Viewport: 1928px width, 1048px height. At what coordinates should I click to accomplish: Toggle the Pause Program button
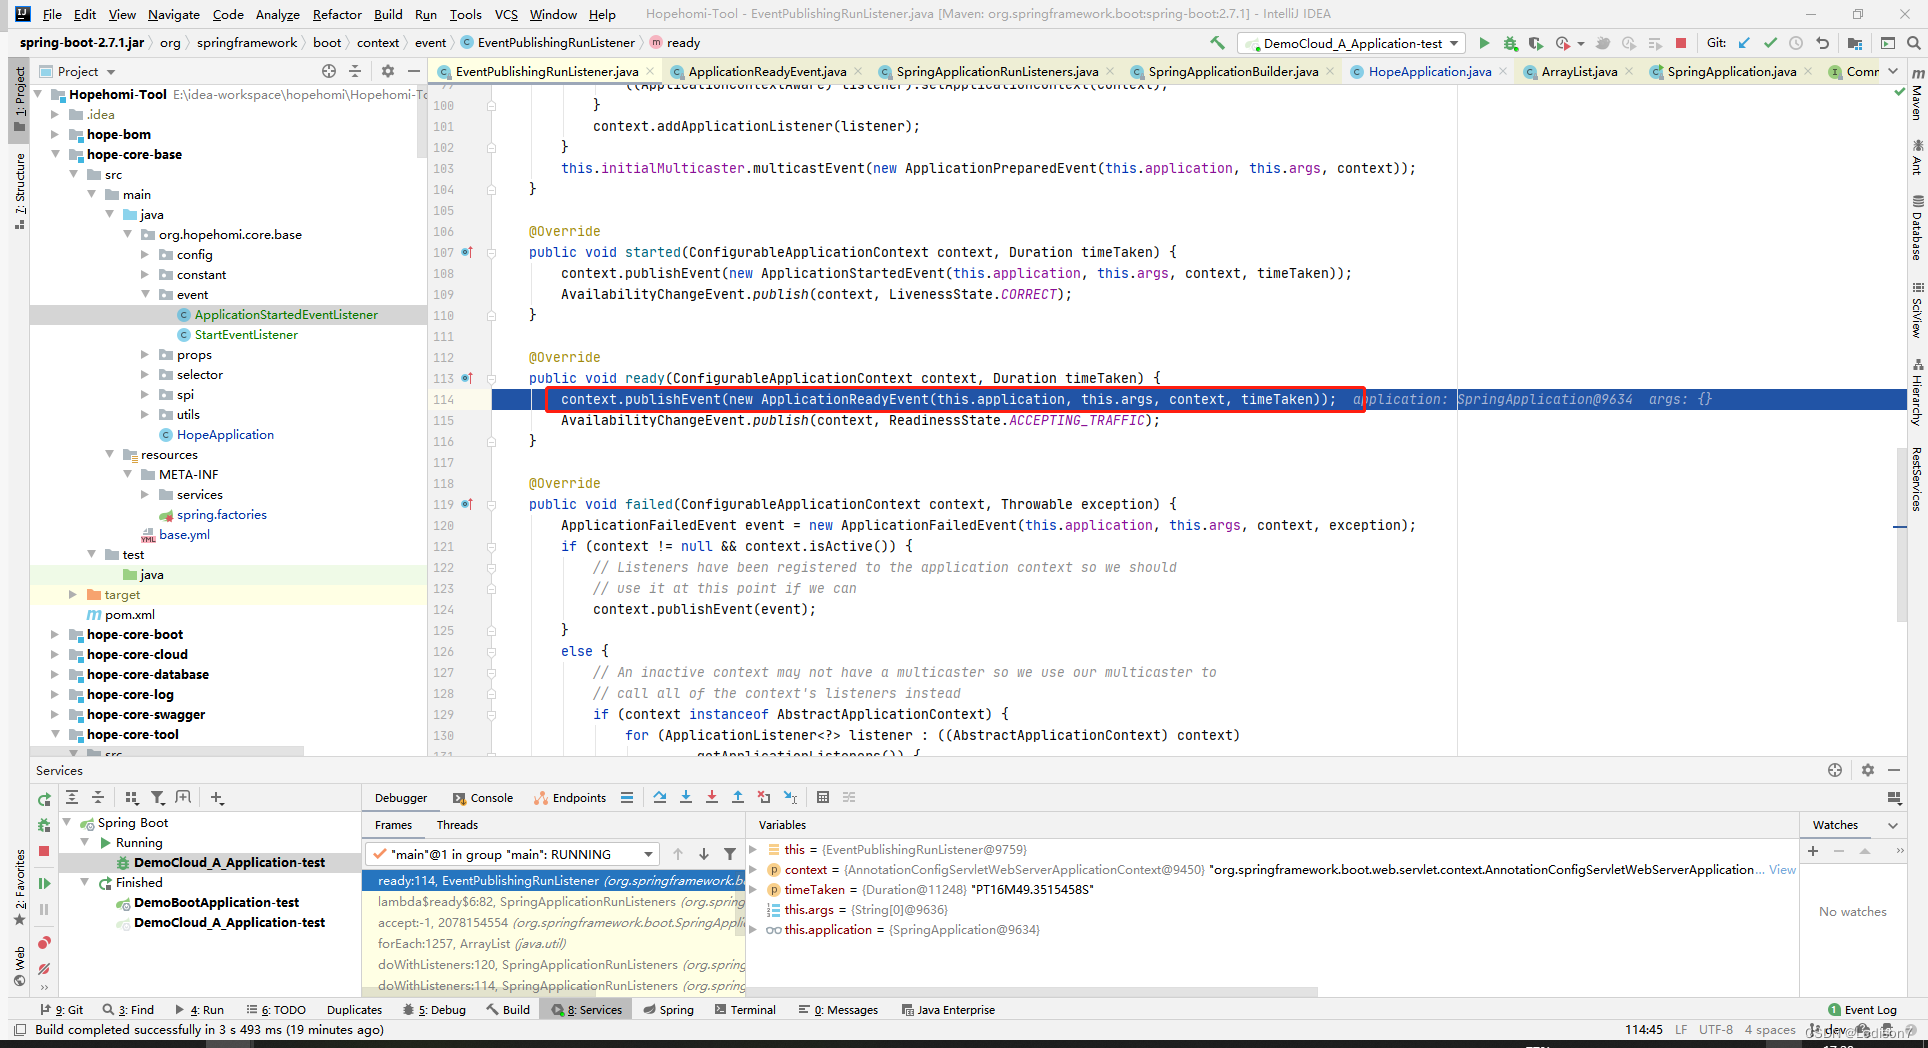pos(44,909)
